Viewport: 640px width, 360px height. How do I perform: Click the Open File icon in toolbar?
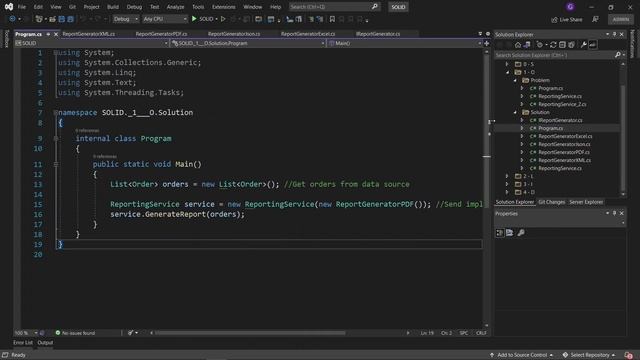tap(53, 19)
